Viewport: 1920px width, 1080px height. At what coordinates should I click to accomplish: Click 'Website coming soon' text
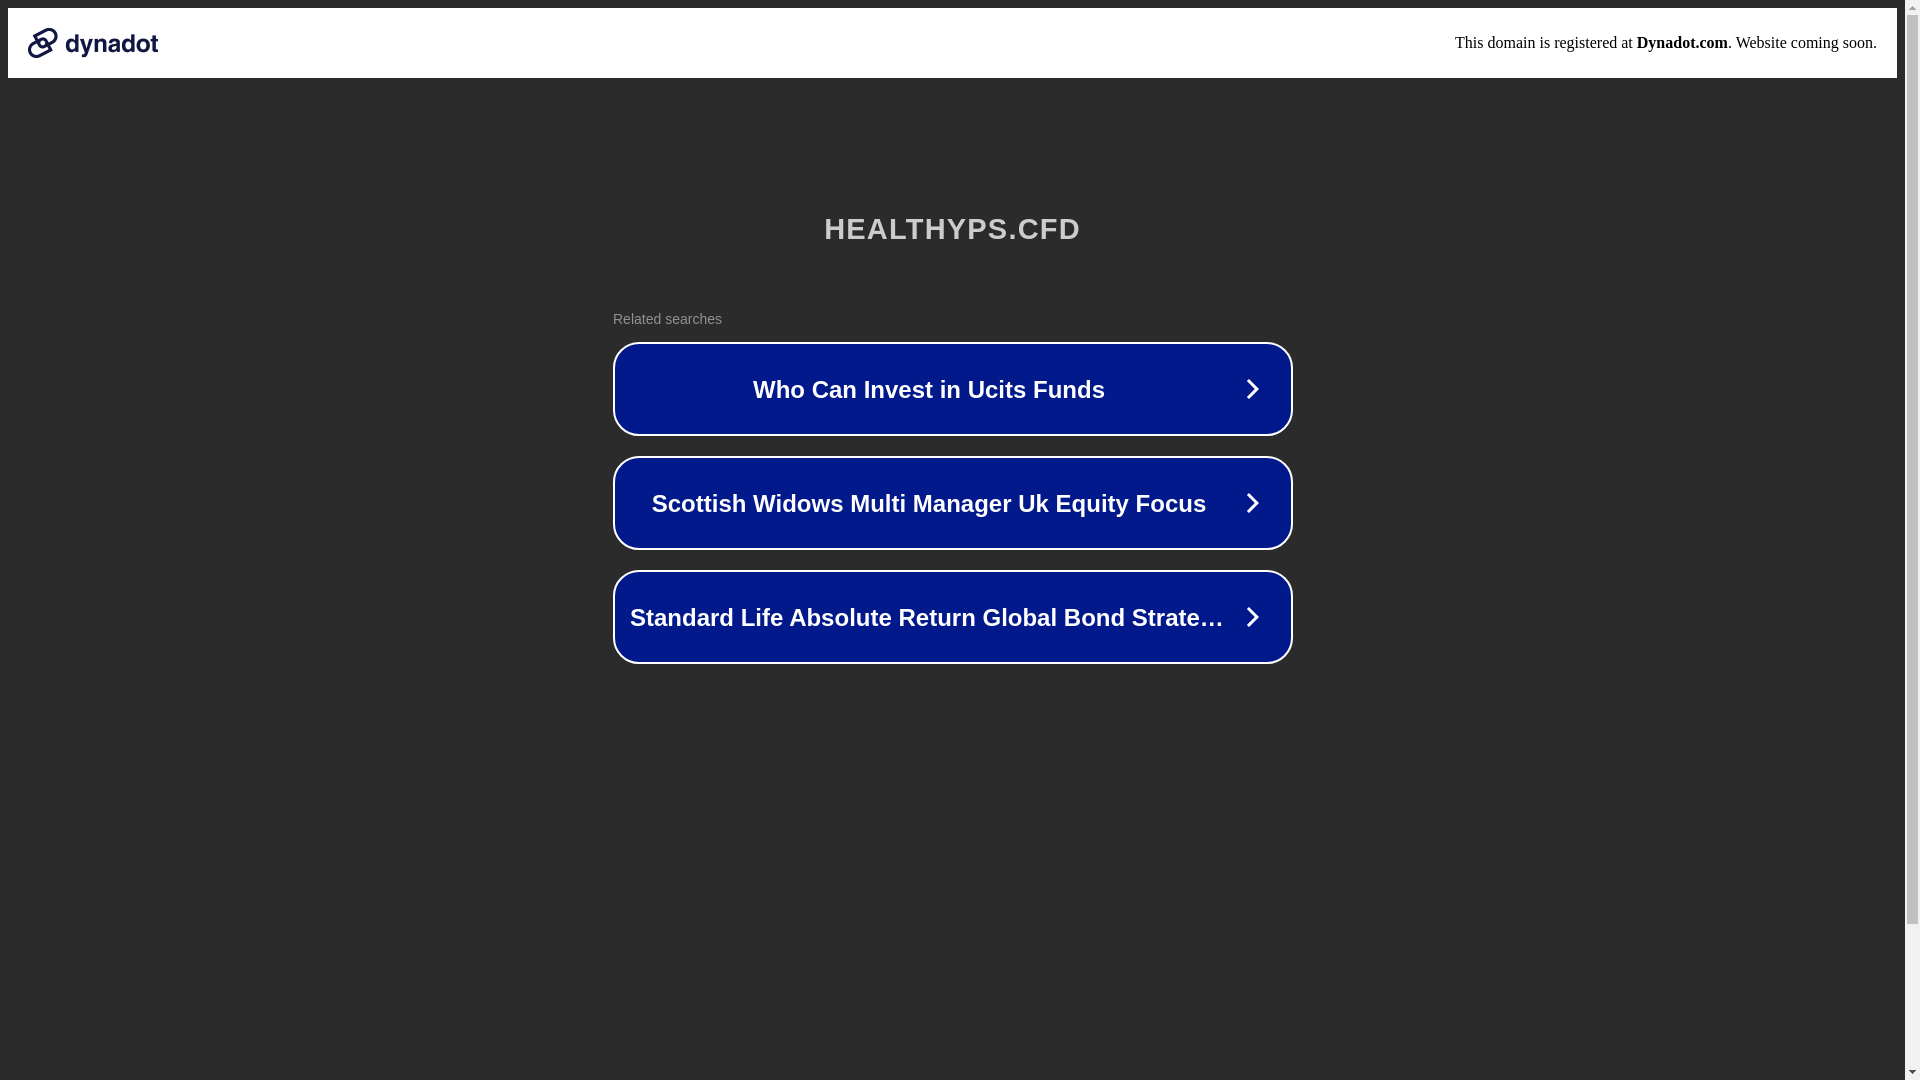pyautogui.click(x=1805, y=43)
